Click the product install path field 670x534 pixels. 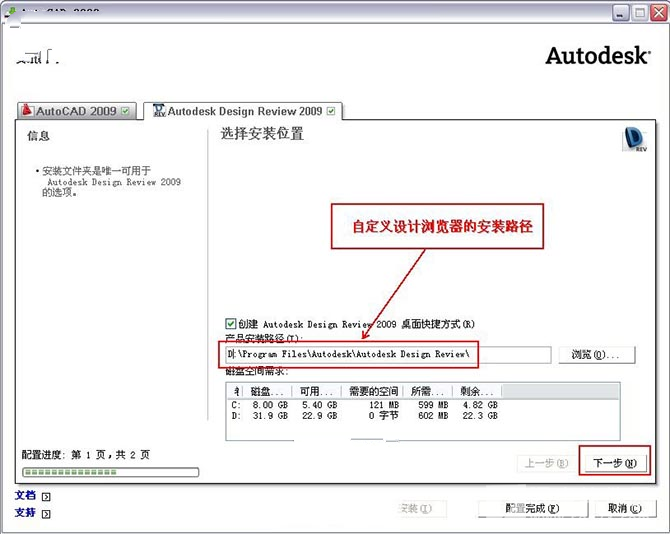[388, 355]
